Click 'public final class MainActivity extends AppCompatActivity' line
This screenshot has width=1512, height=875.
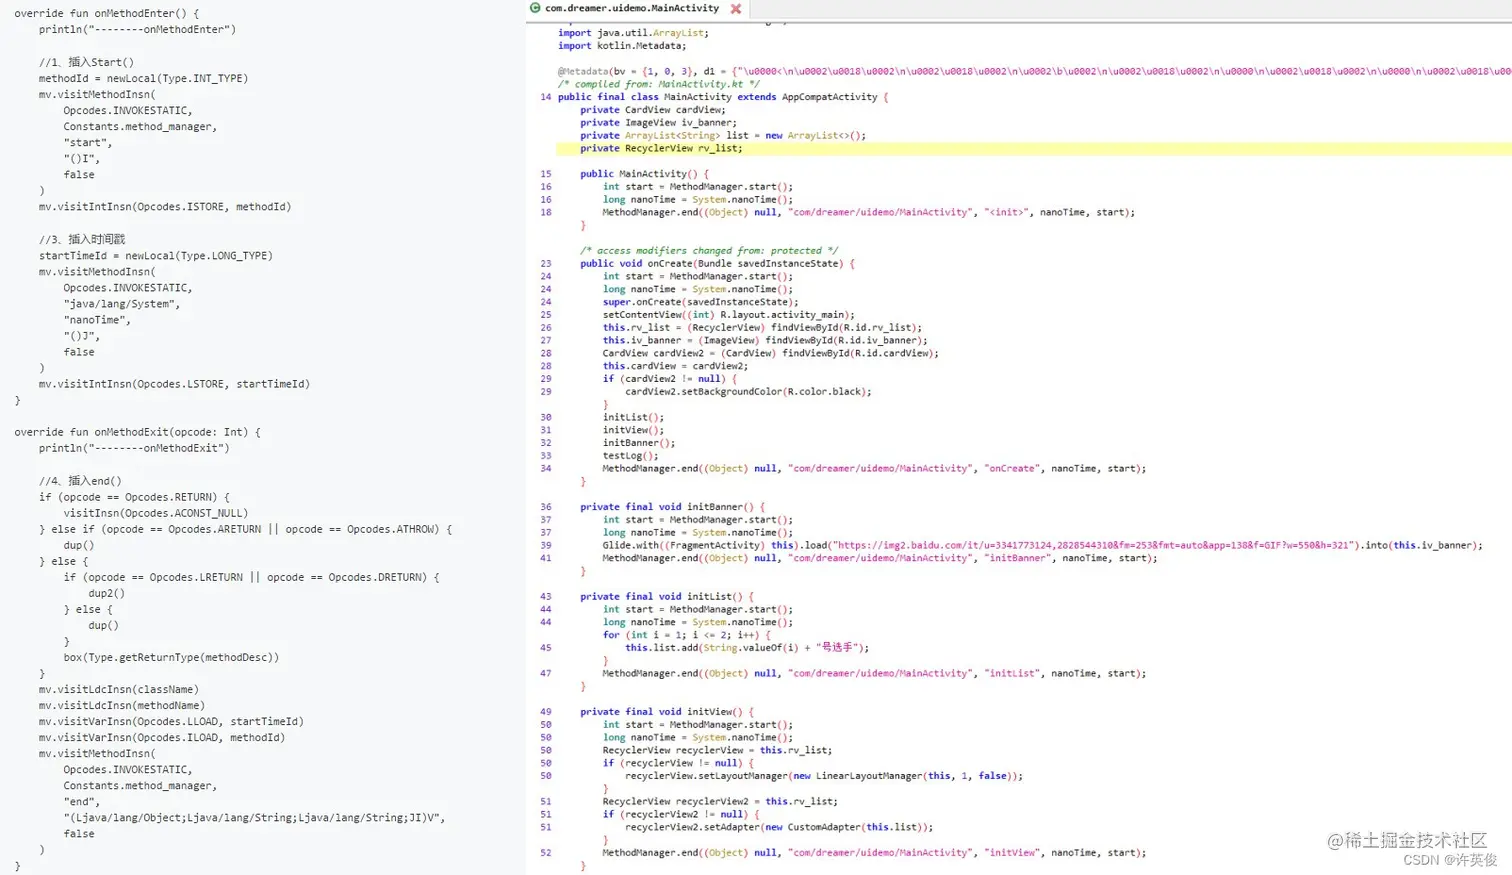coord(723,97)
